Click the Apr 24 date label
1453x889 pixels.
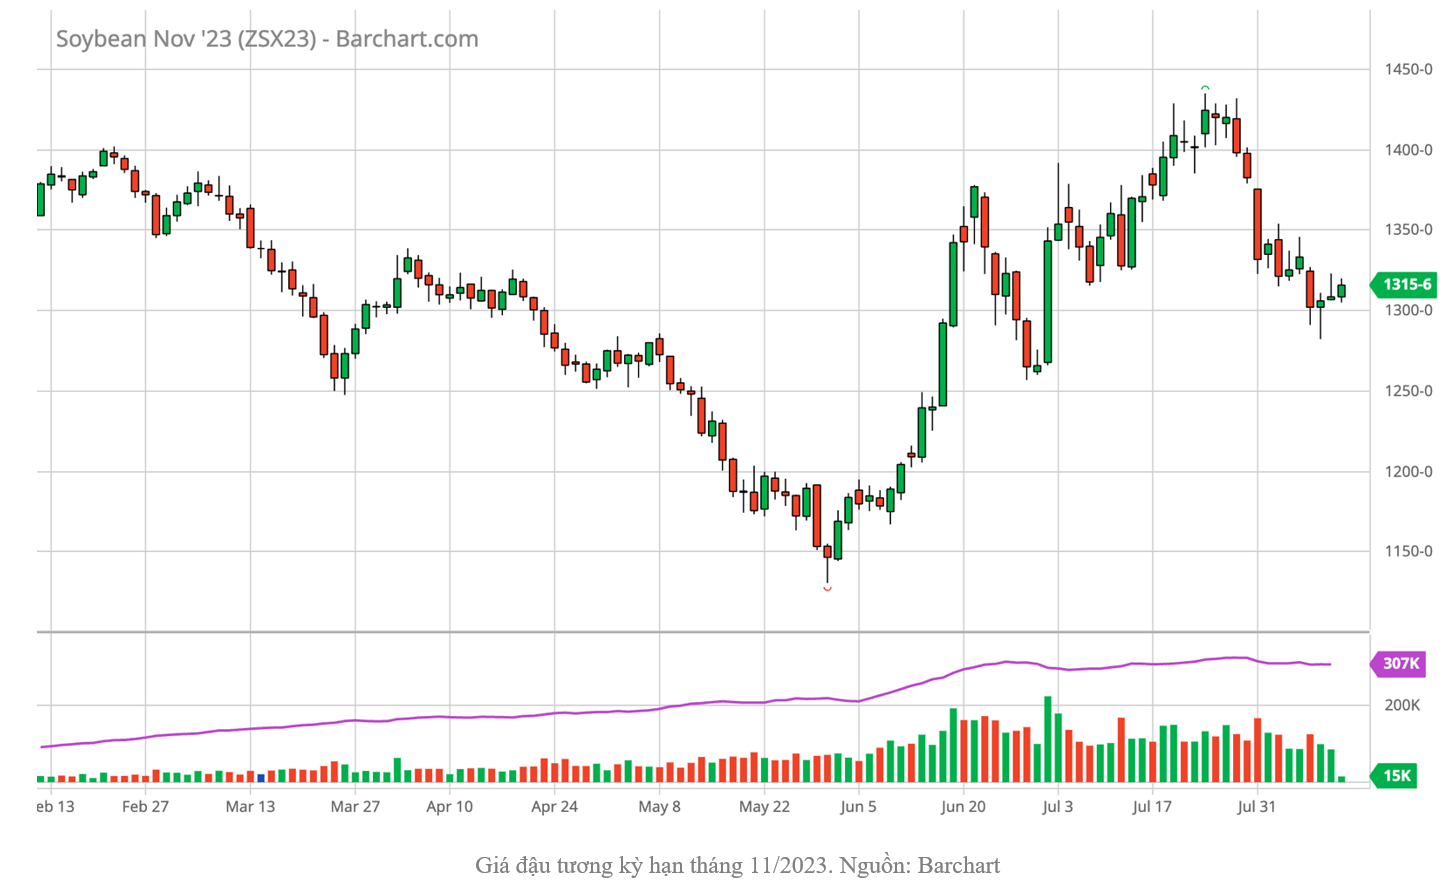pyautogui.click(x=554, y=806)
